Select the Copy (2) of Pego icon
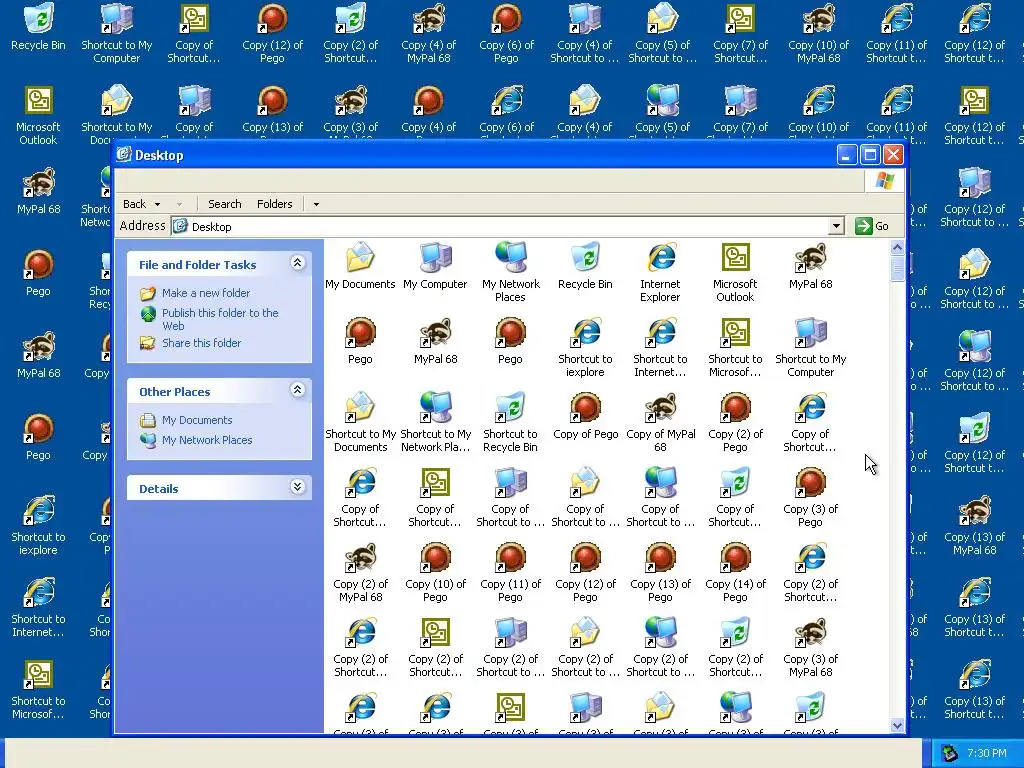The width and height of the screenshot is (1024, 768). (x=735, y=423)
